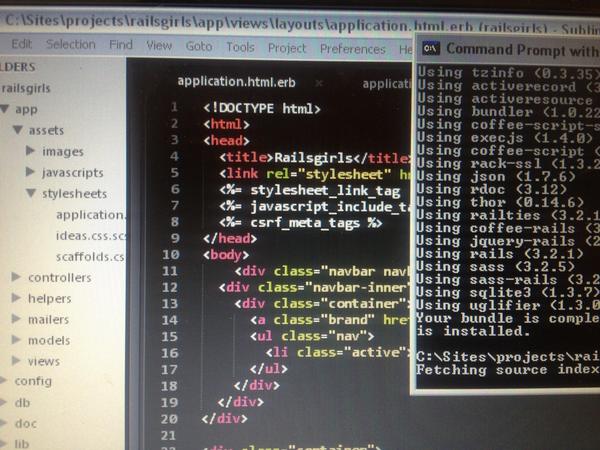The image size is (600, 450).
Task: Click the Command Prompt title bar
Action: 508,49
